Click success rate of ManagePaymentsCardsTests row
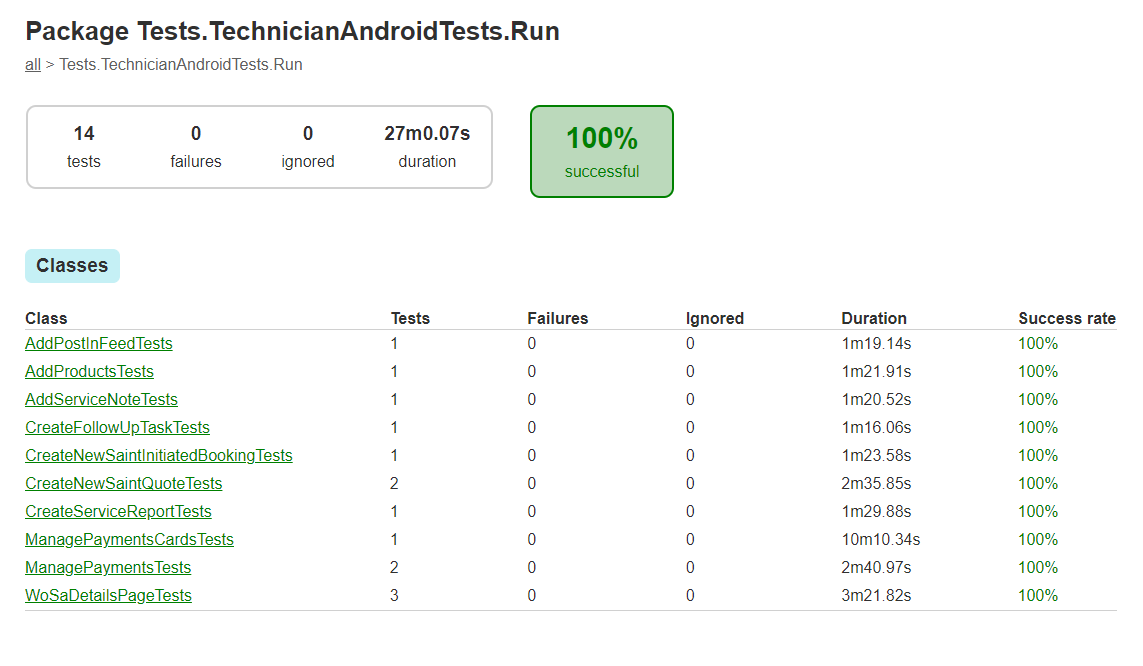Screen dimensions: 1143x666 point(1038,540)
